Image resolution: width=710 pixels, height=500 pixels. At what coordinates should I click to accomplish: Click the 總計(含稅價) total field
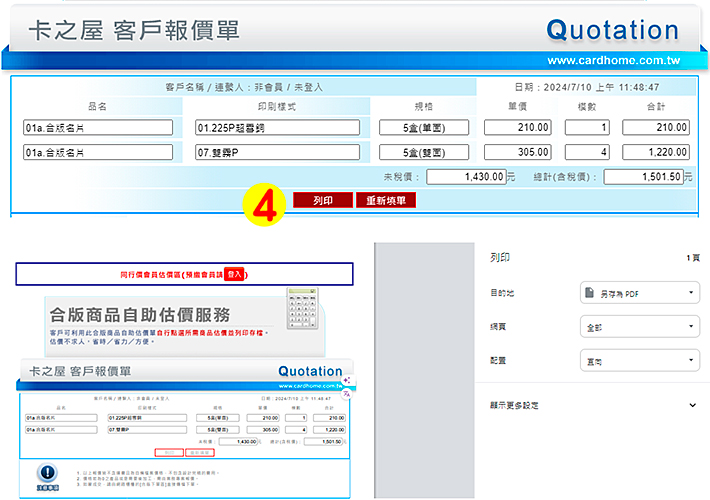tap(647, 177)
